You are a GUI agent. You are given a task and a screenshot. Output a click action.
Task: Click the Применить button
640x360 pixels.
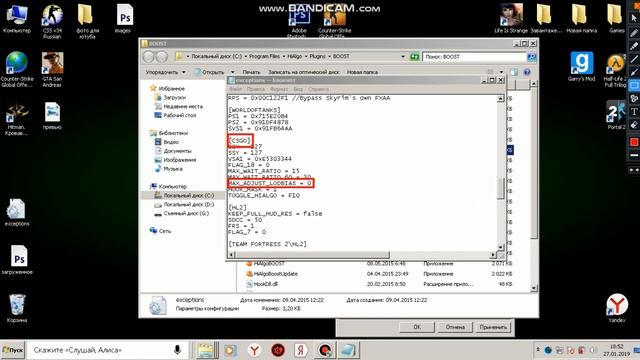[493, 327]
